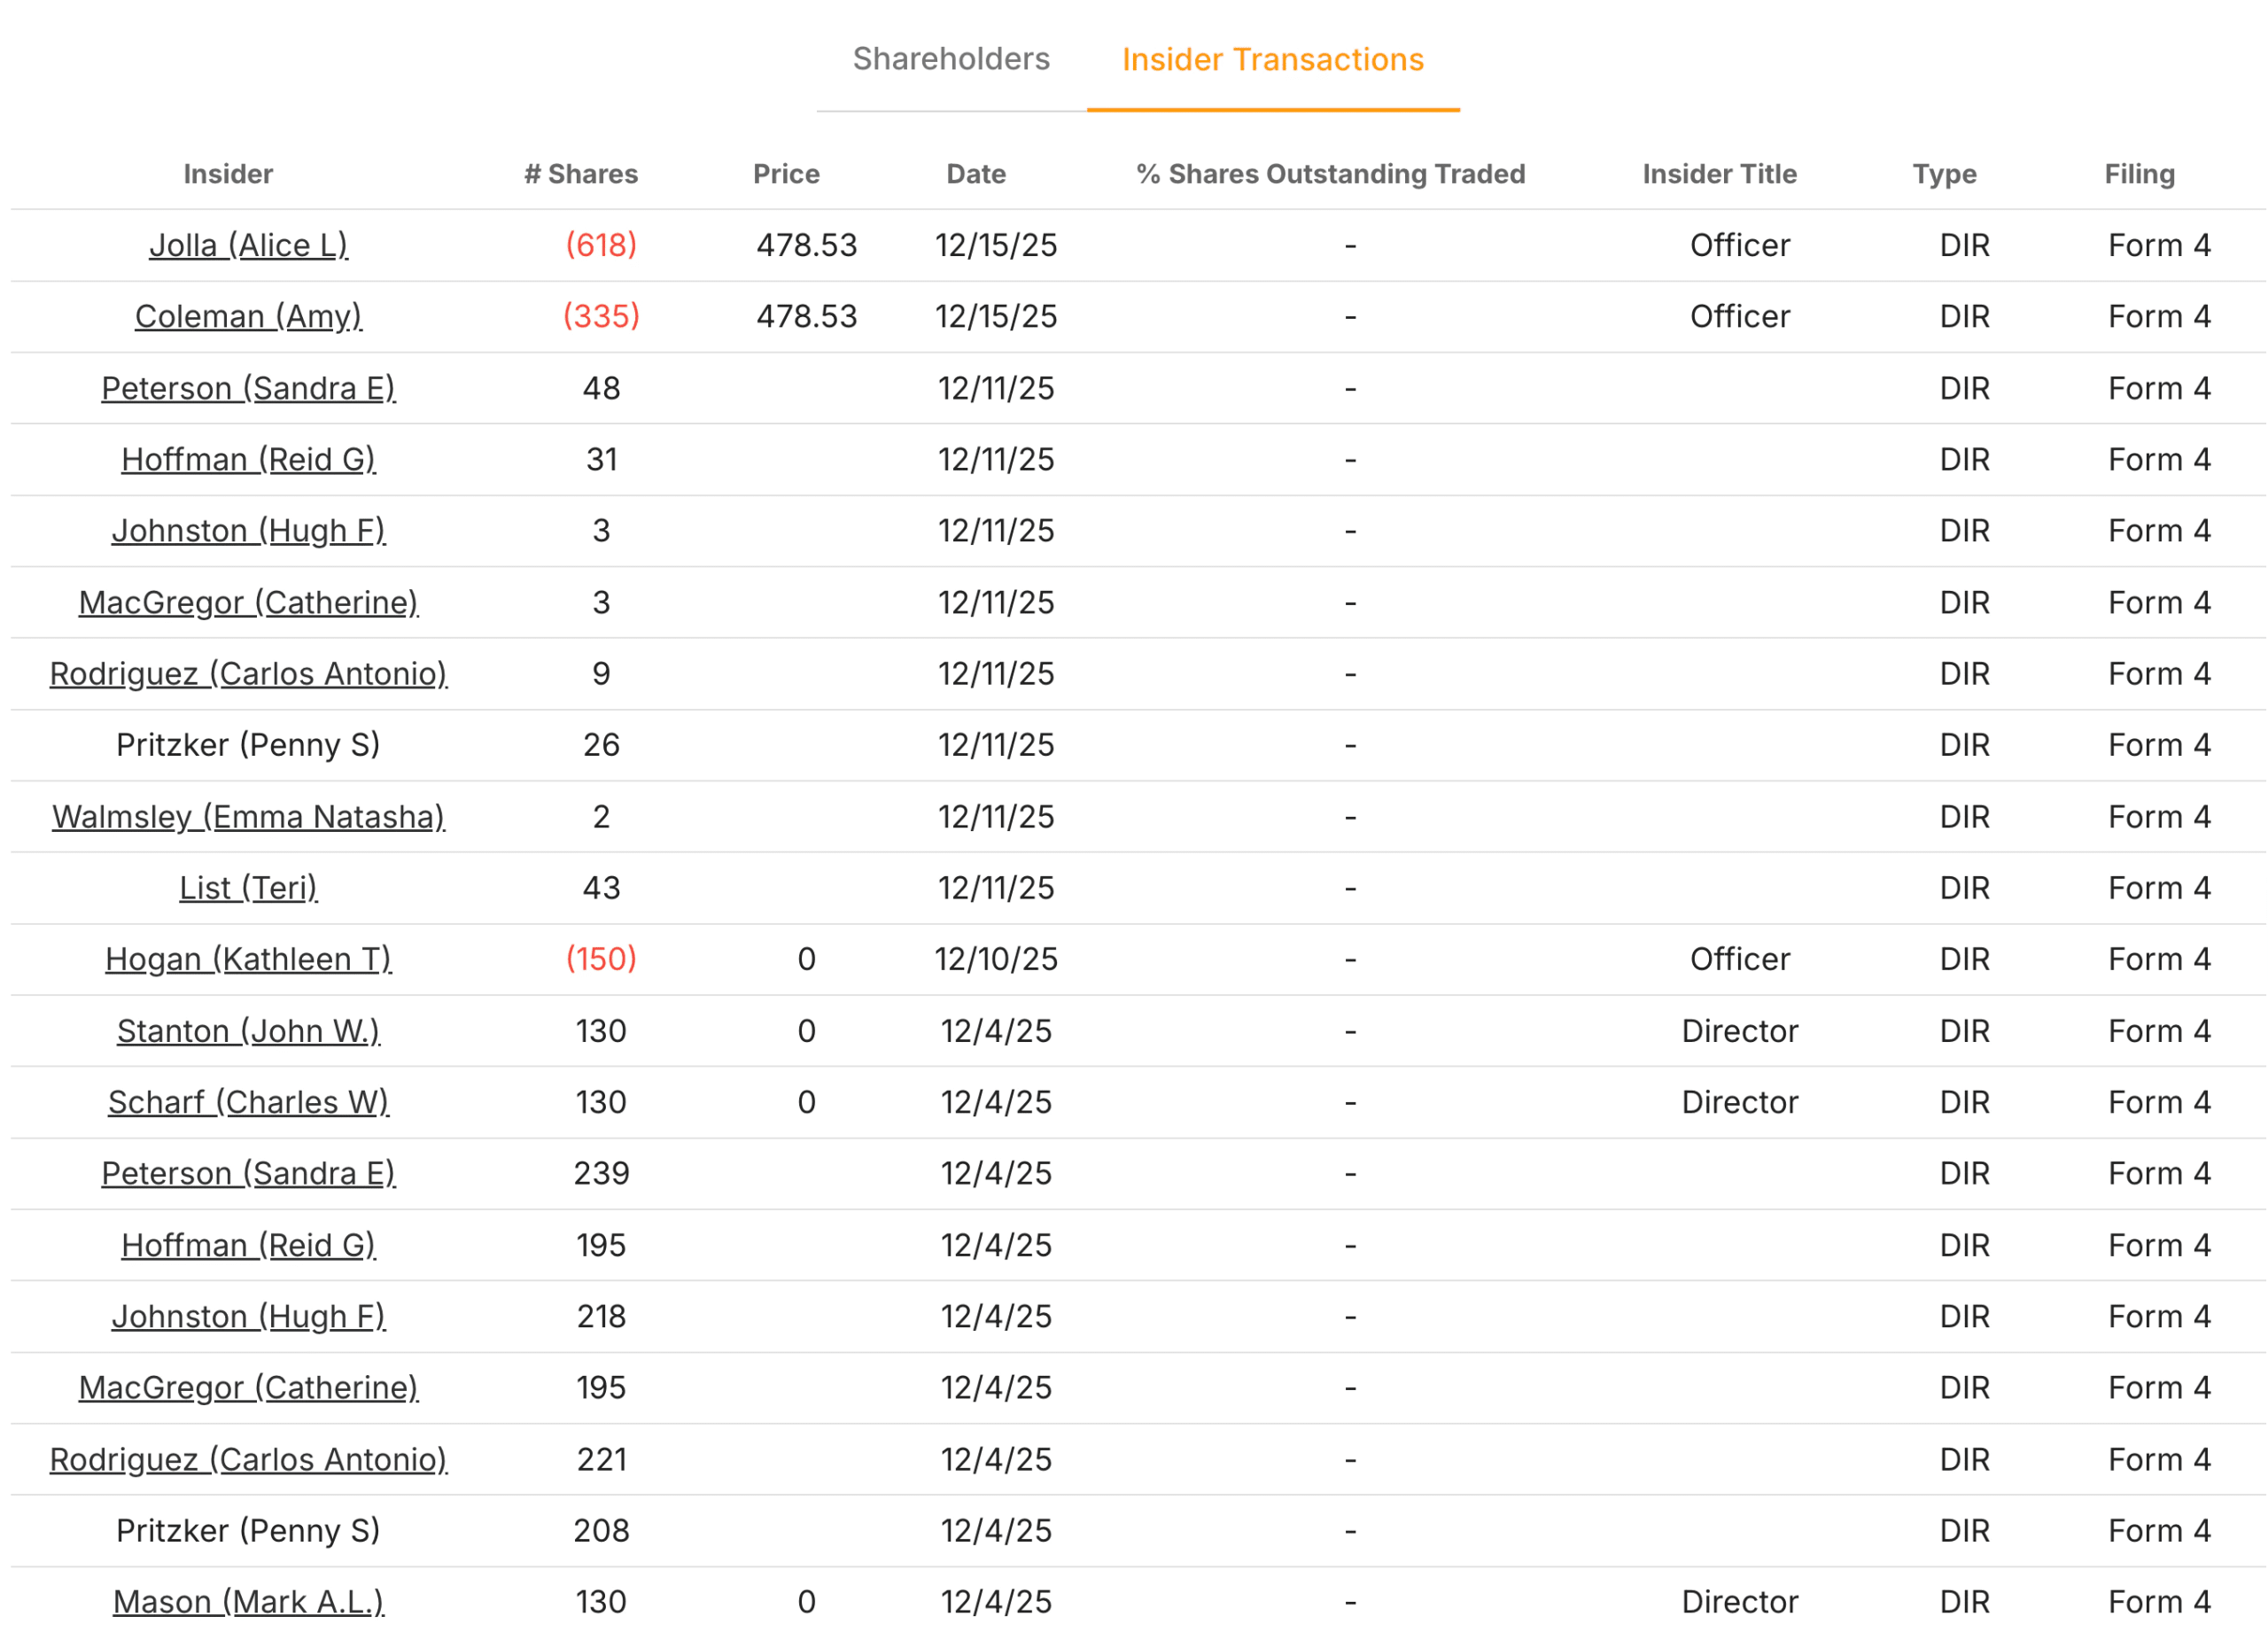Open Walmsley (Emma Natasha) profile
Image resolution: width=2268 pixels, height=1632 pixels.
click(x=248, y=816)
